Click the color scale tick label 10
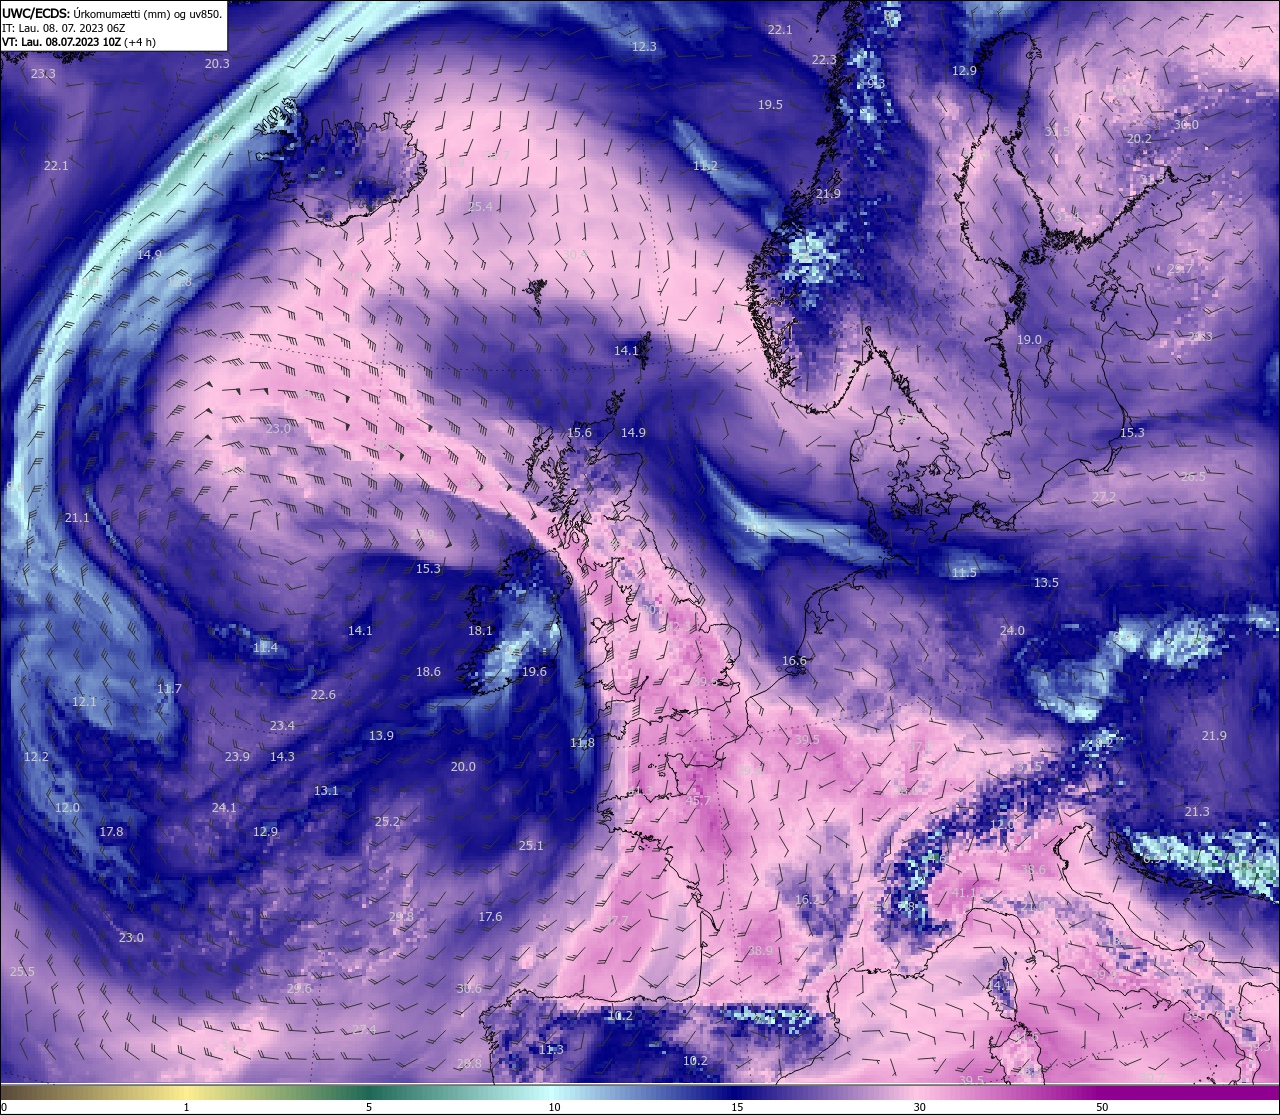1280x1115 pixels. [554, 1107]
